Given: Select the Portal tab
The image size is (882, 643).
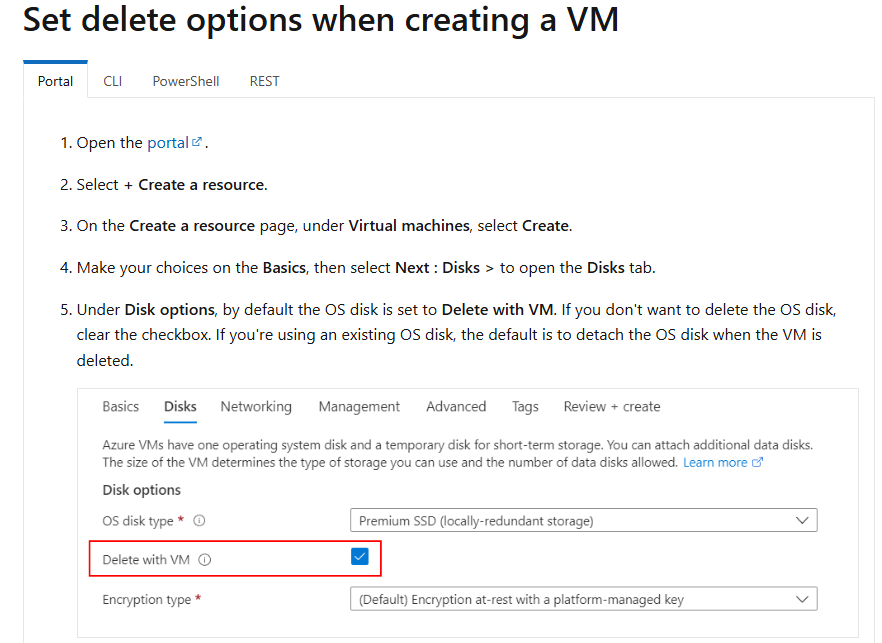Looking at the screenshot, I should (55, 82).
